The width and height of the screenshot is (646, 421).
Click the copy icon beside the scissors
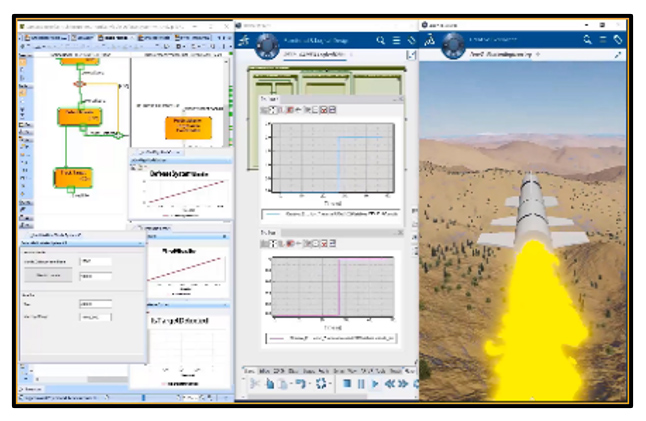pyautogui.click(x=270, y=383)
